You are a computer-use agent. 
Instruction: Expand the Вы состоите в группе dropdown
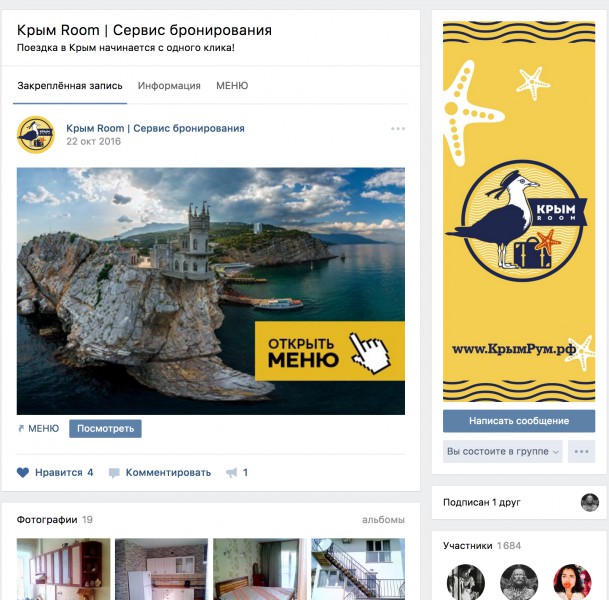(x=502, y=451)
